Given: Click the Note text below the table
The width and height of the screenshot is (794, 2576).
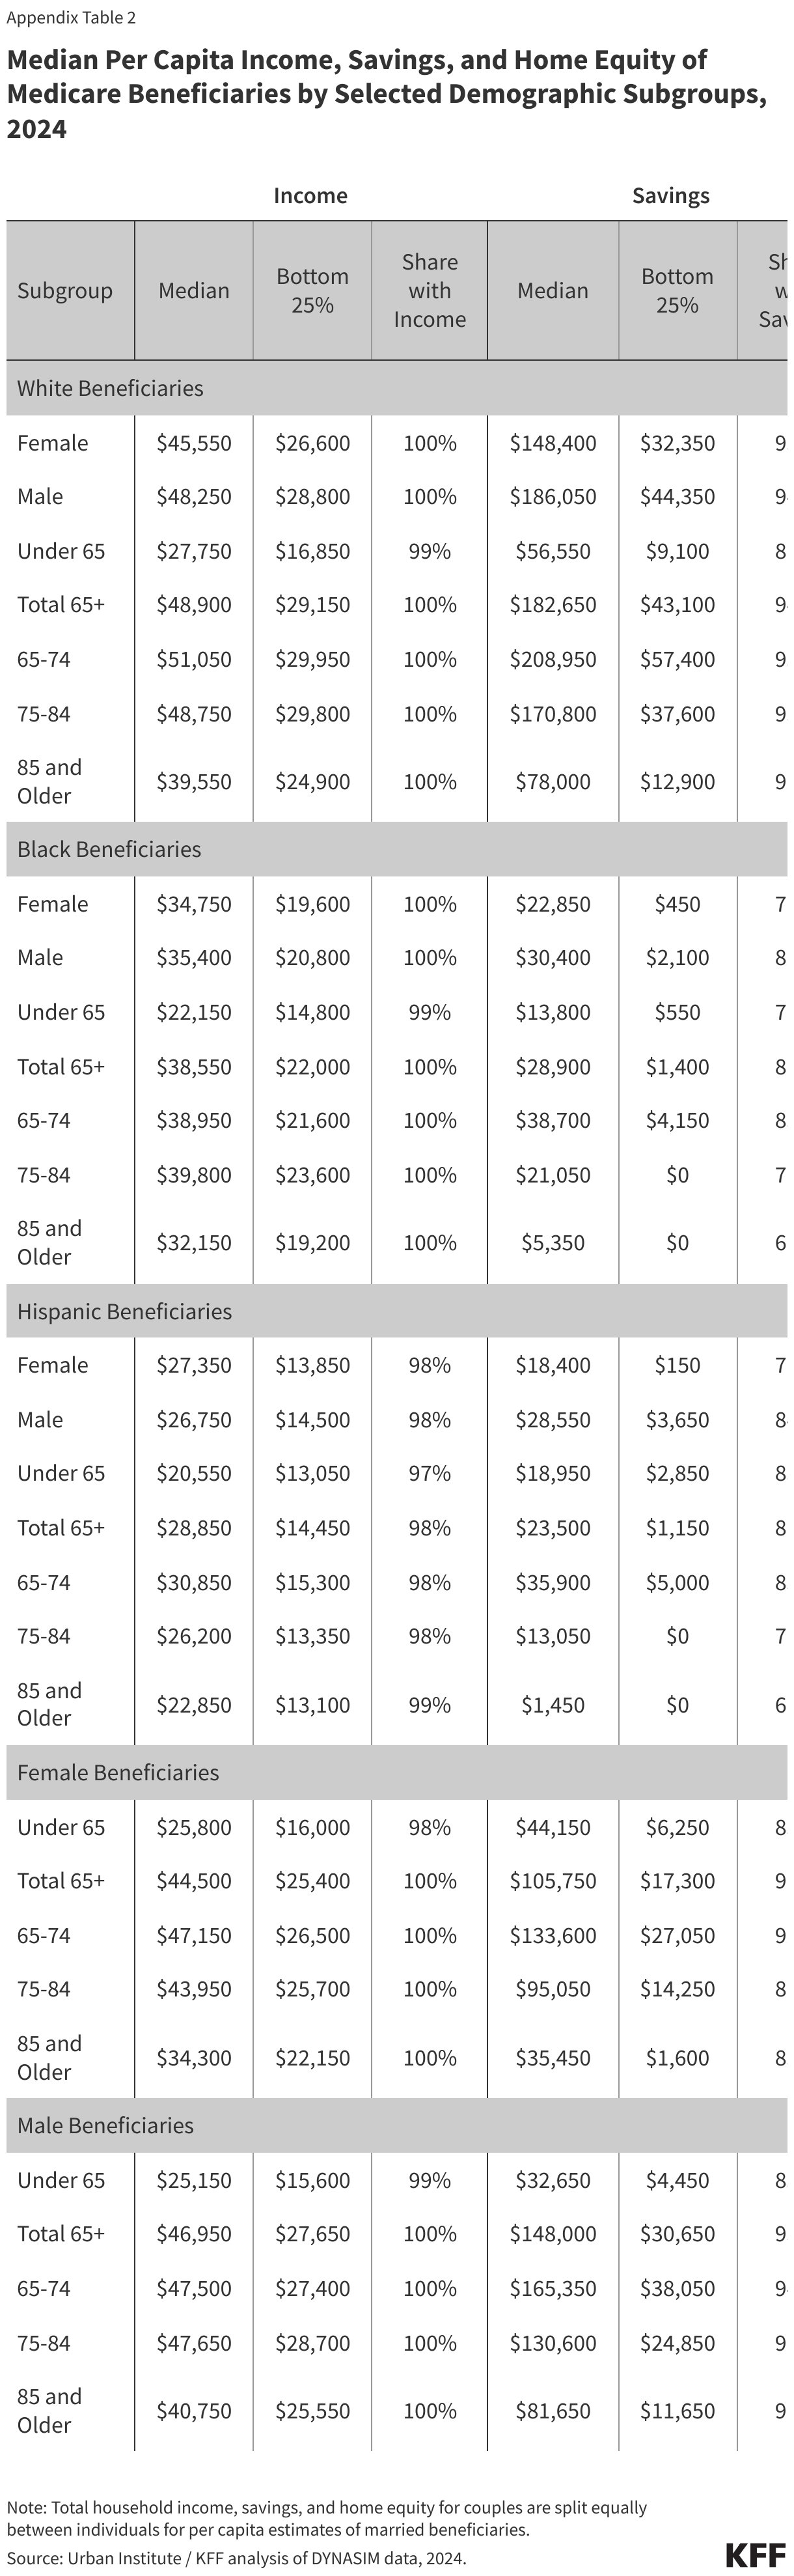Looking at the screenshot, I should 326,2518.
